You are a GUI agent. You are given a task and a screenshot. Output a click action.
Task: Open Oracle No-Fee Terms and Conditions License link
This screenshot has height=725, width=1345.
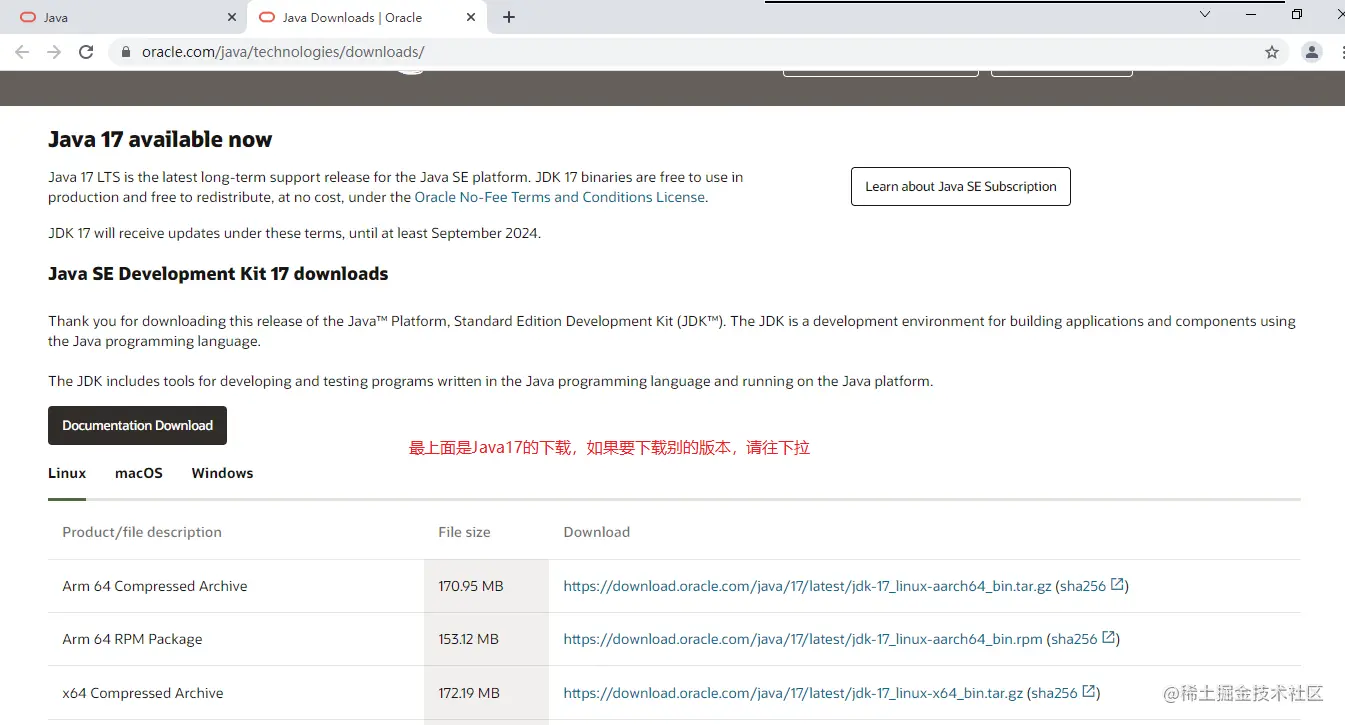(x=560, y=197)
